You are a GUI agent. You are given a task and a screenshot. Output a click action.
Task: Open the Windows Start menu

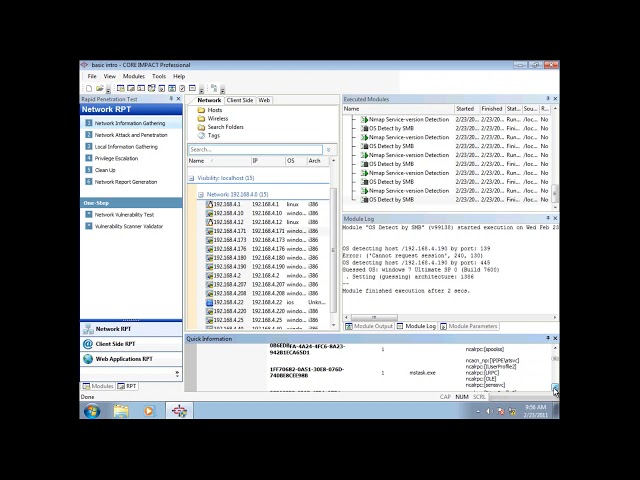point(92,411)
